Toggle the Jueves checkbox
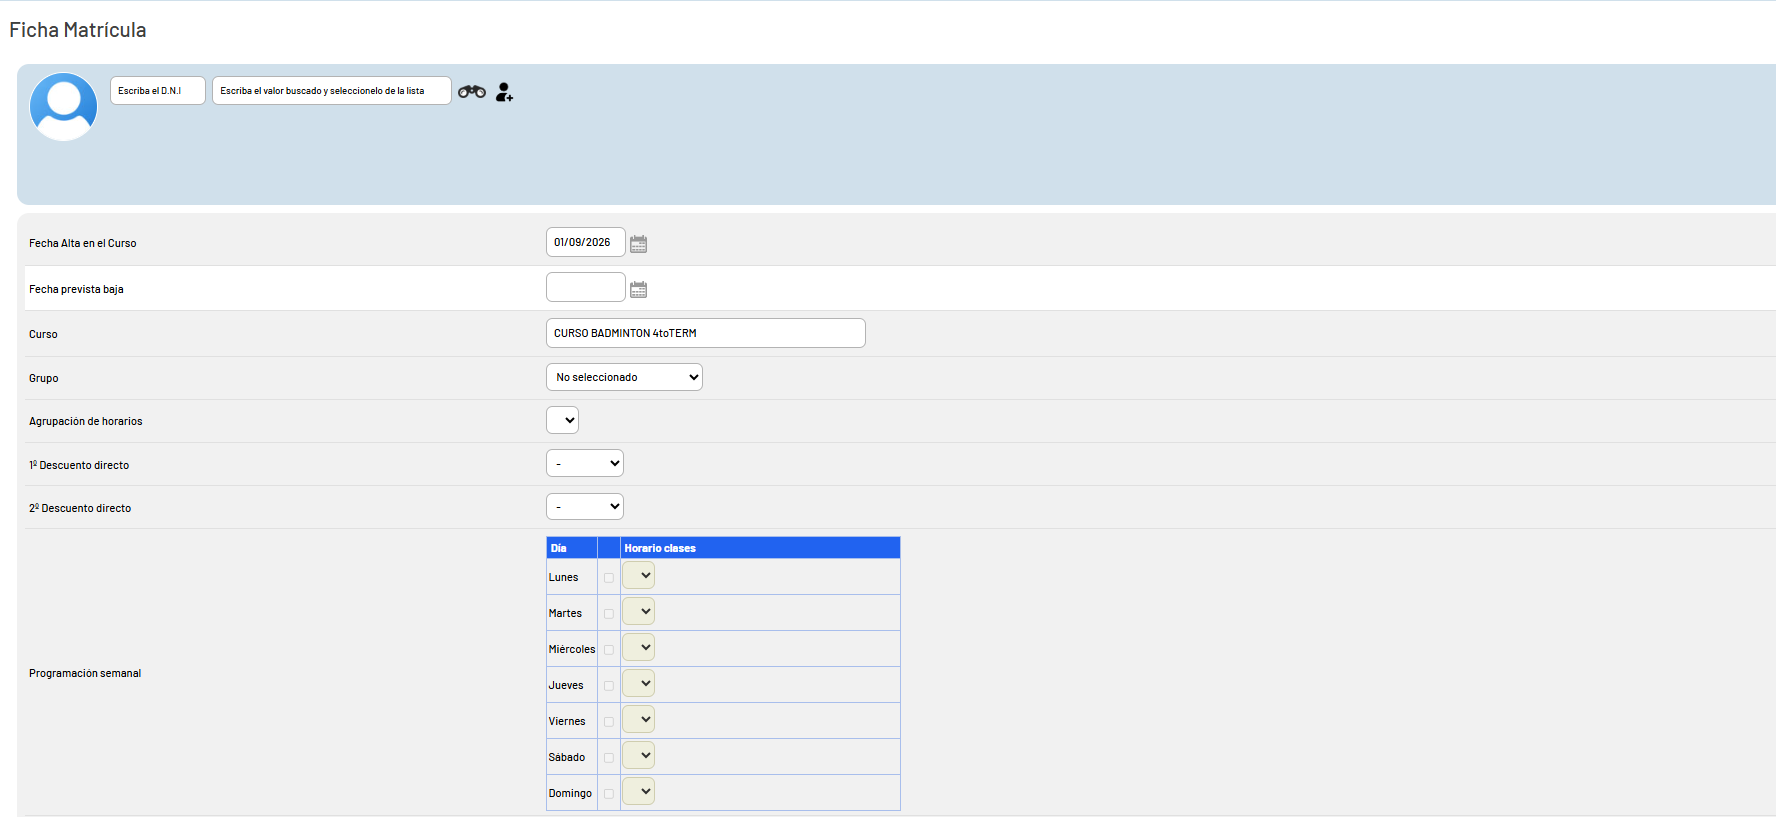 [x=609, y=686]
